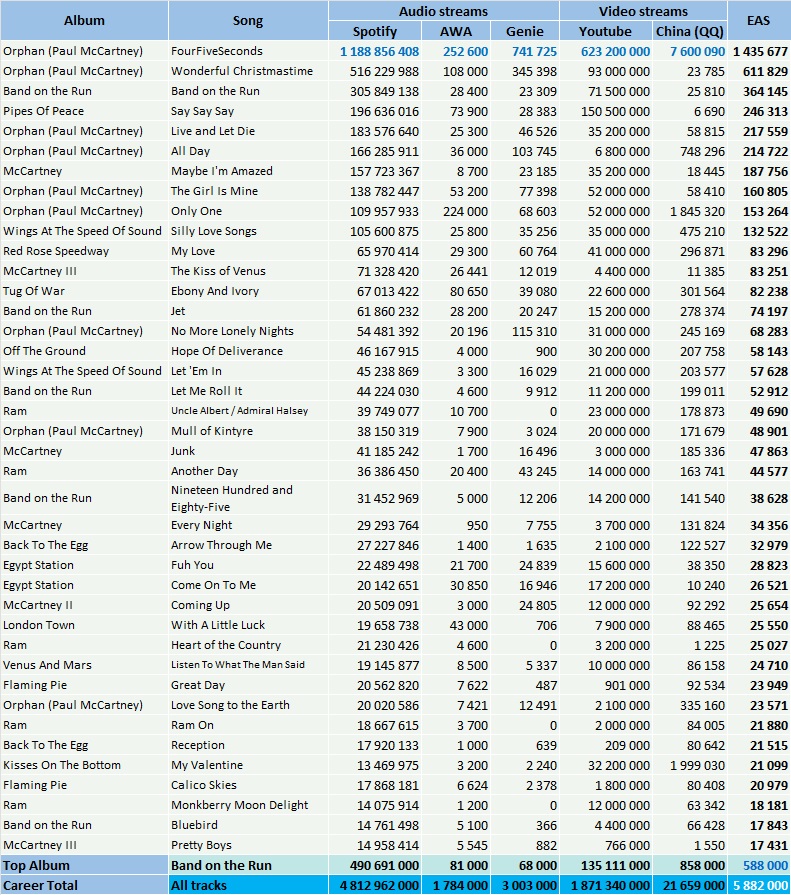Click the With A Little Luck cell

point(248,624)
